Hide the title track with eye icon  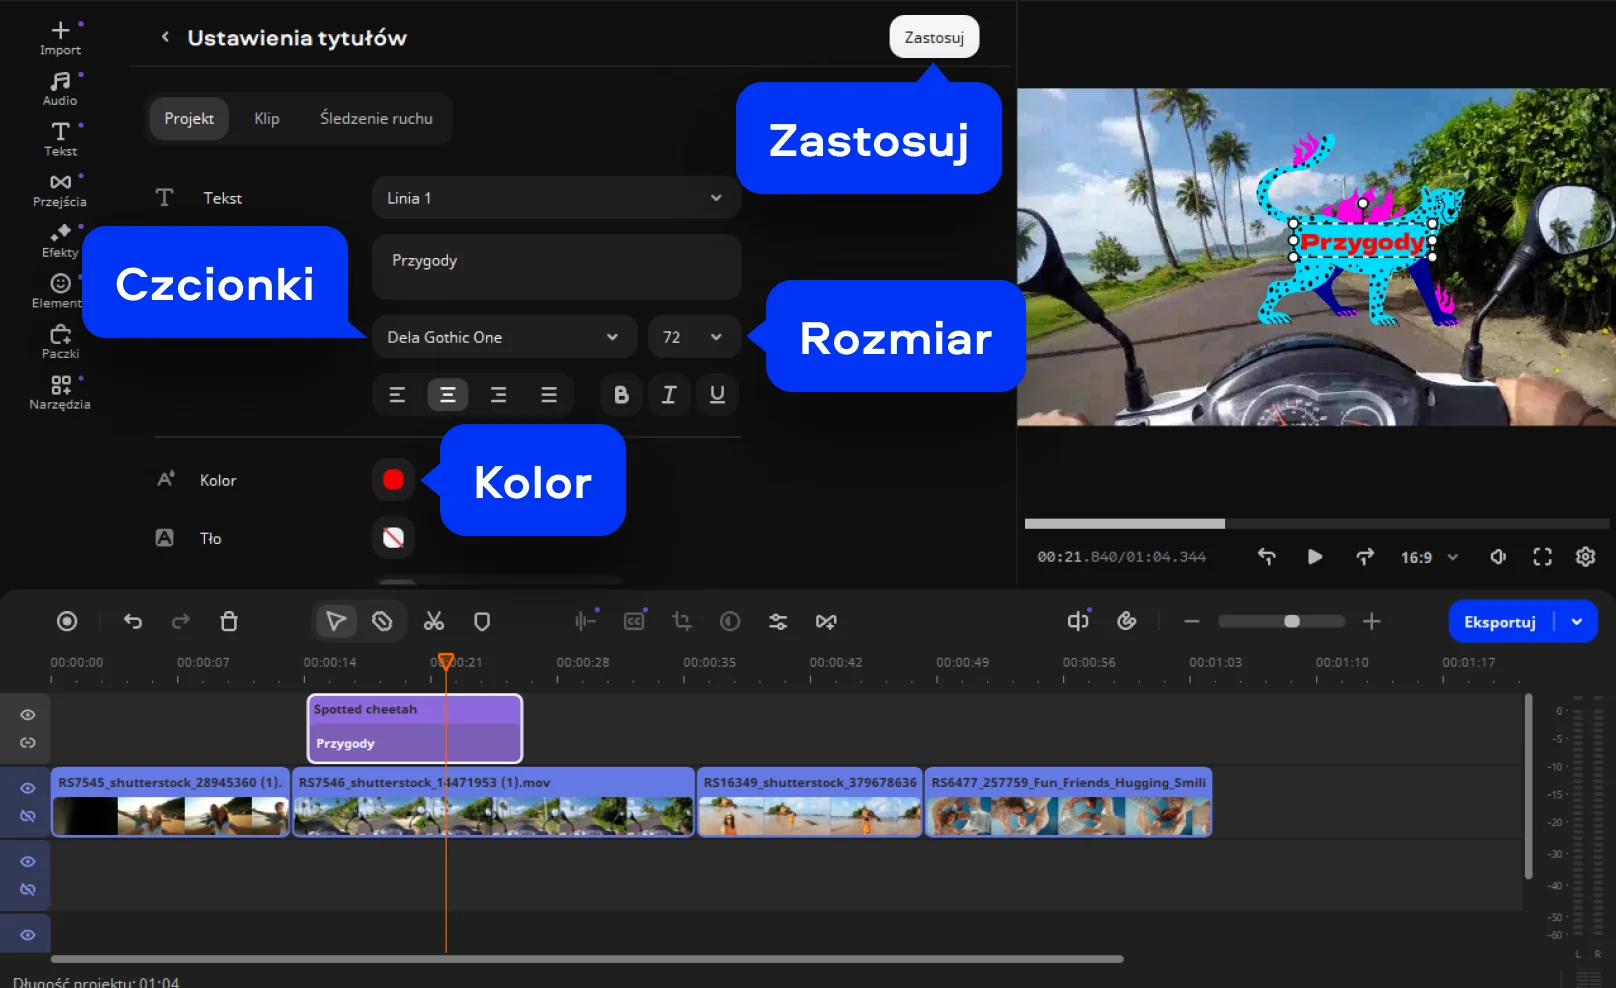coord(28,715)
